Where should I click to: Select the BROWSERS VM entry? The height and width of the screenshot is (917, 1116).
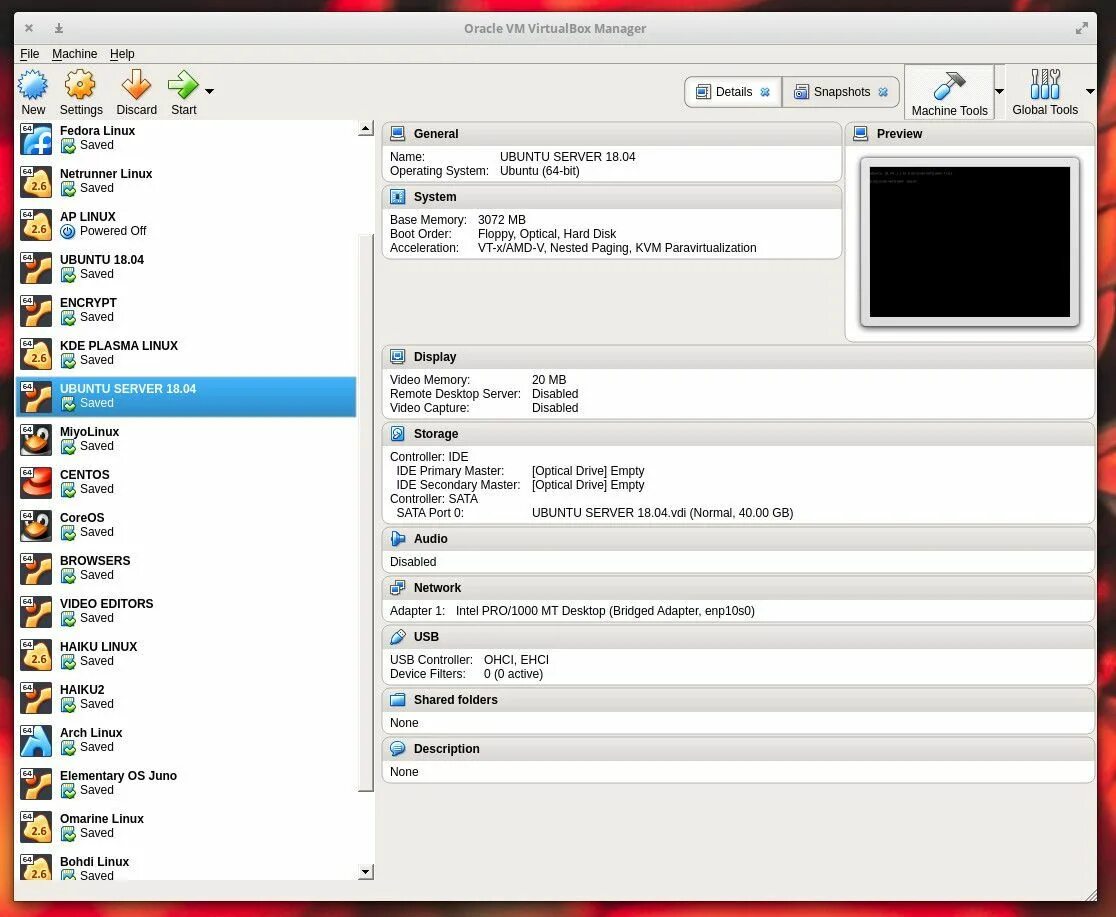tap(186, 568)
